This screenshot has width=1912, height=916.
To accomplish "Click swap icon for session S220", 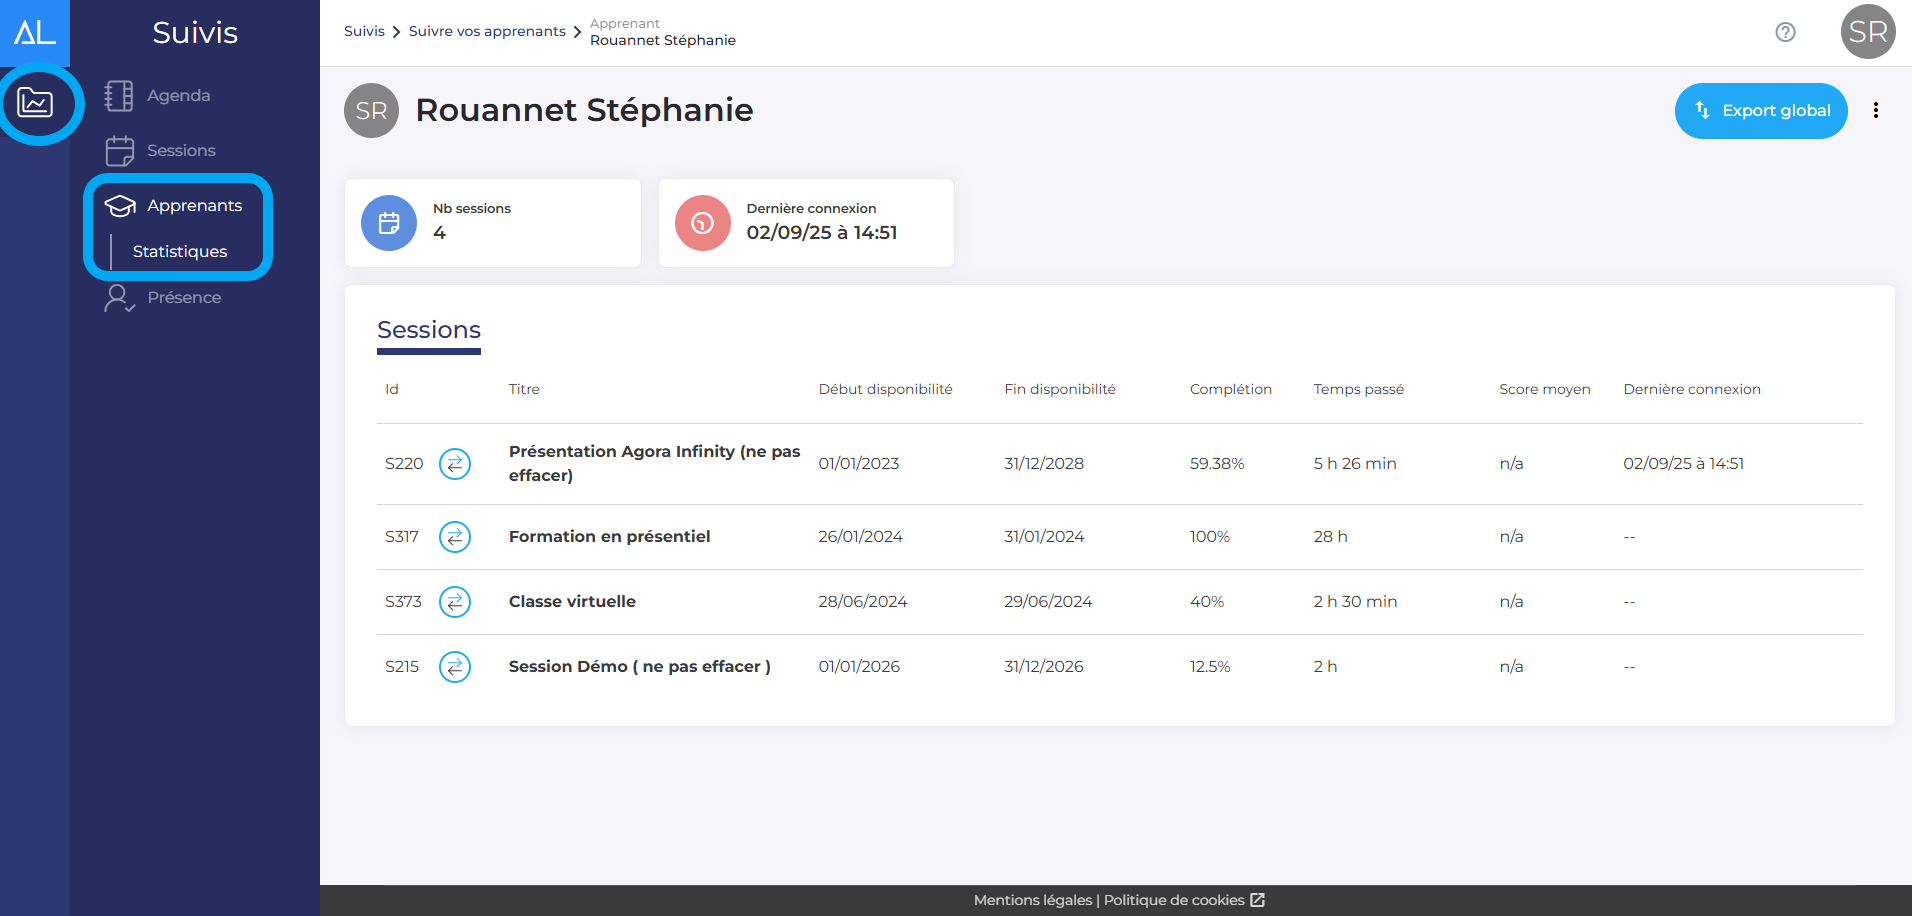I will pos(455,463).
